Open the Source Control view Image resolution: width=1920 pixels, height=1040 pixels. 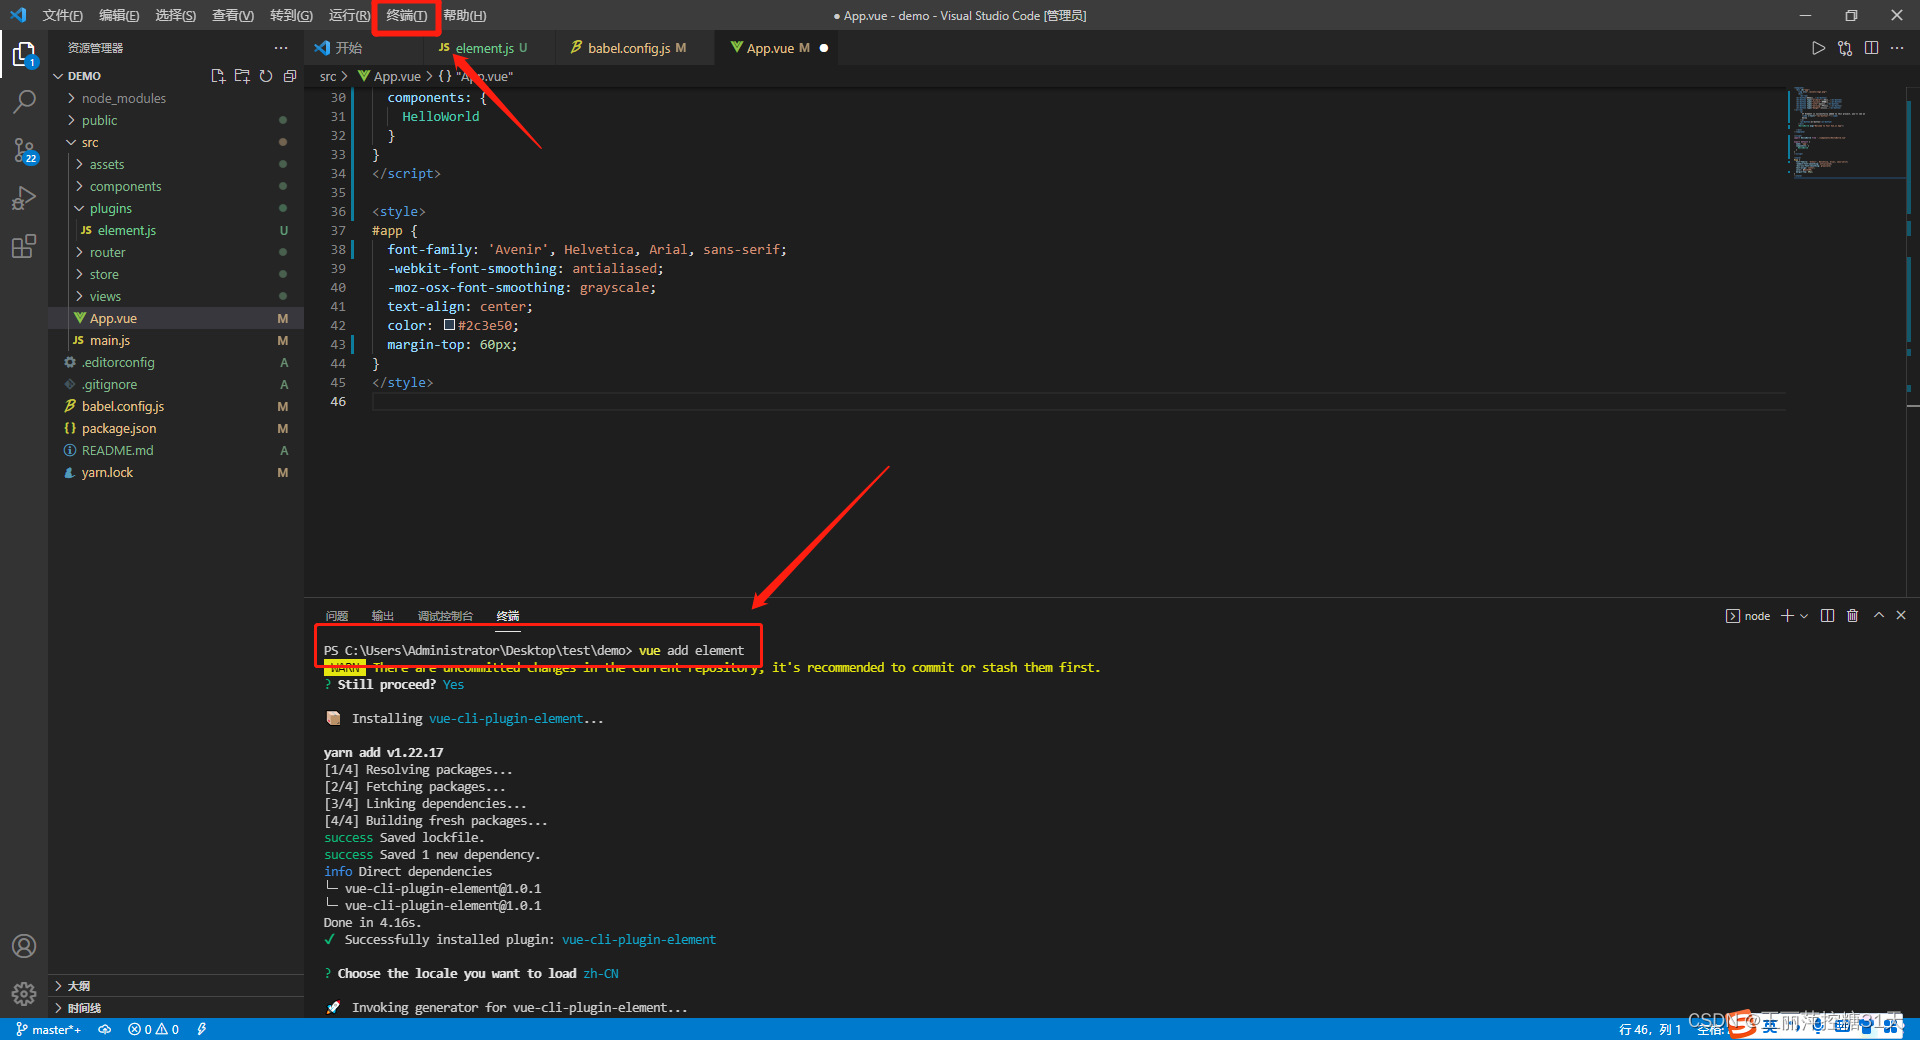coord(24,150)
